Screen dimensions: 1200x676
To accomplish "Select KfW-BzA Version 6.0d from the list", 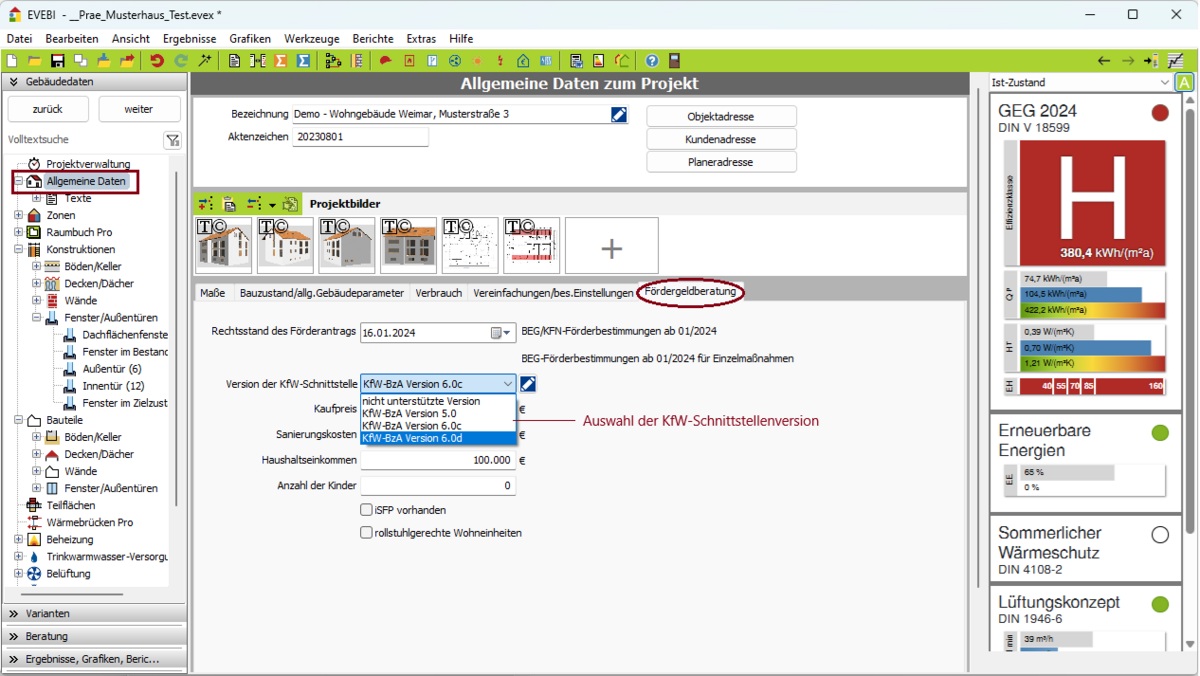I will 438,438.
